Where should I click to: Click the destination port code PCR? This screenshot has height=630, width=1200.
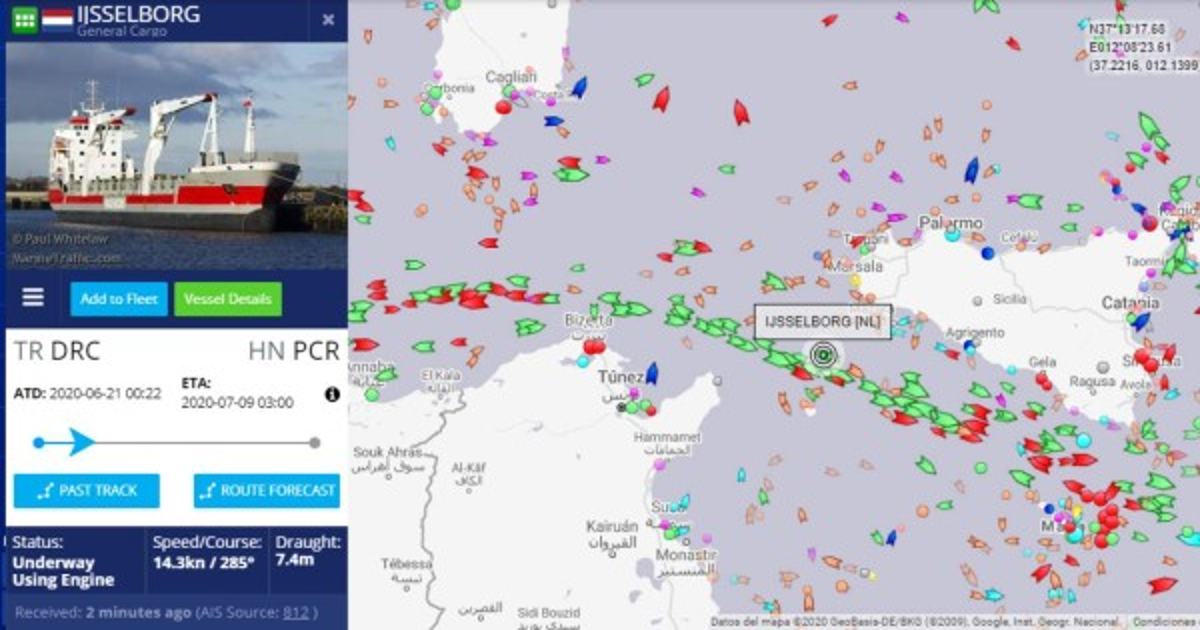(316, 351)
